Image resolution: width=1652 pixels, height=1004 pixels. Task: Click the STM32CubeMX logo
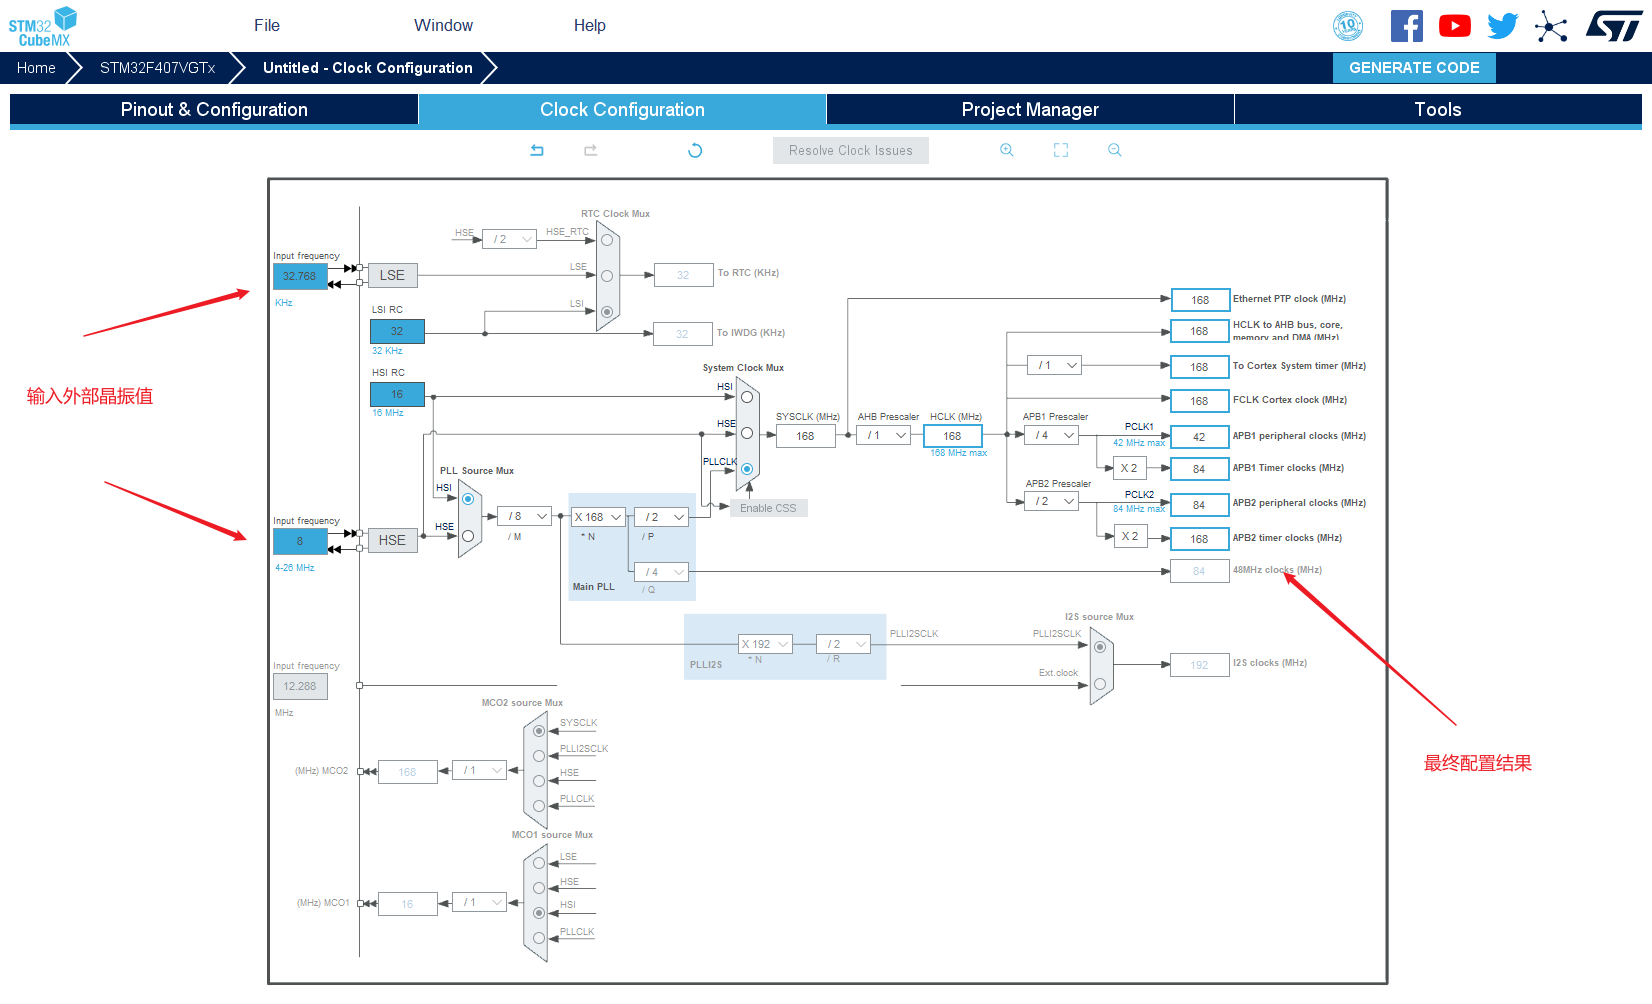point(43,26)
